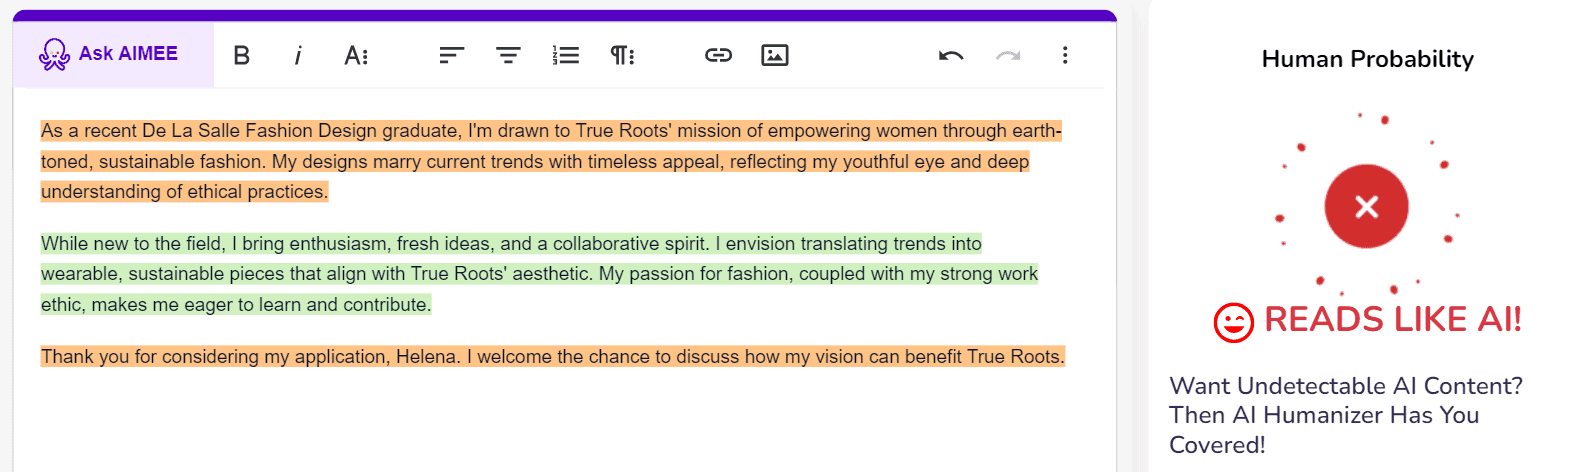Insert a numbered list
The image size is (1573, 472).
pos(566,55)
